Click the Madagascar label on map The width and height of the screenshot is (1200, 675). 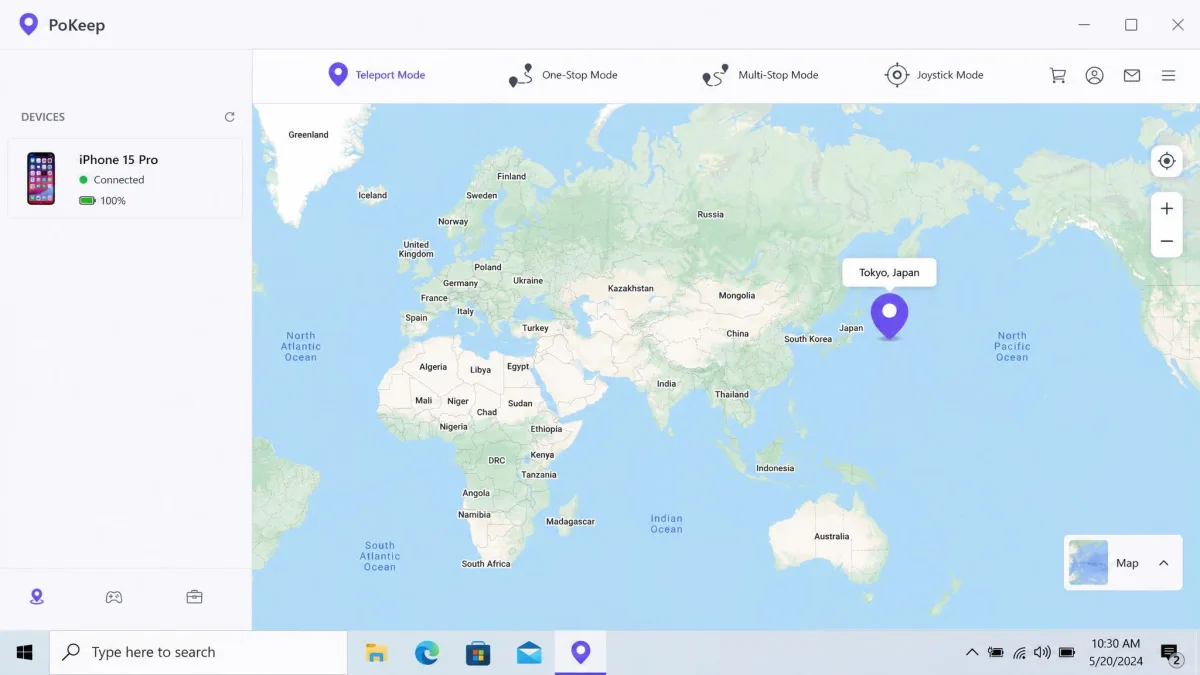tap(570, 522)
